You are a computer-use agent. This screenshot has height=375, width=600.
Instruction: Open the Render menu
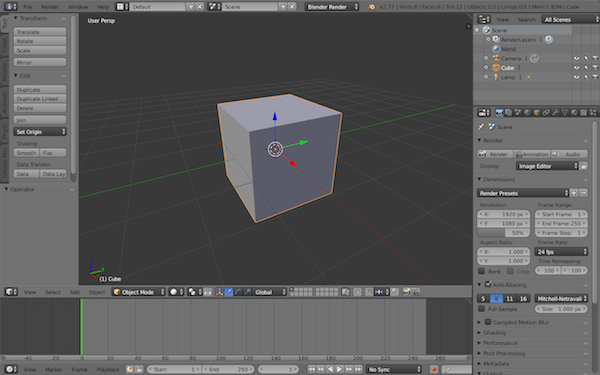[x=50, y=7]
